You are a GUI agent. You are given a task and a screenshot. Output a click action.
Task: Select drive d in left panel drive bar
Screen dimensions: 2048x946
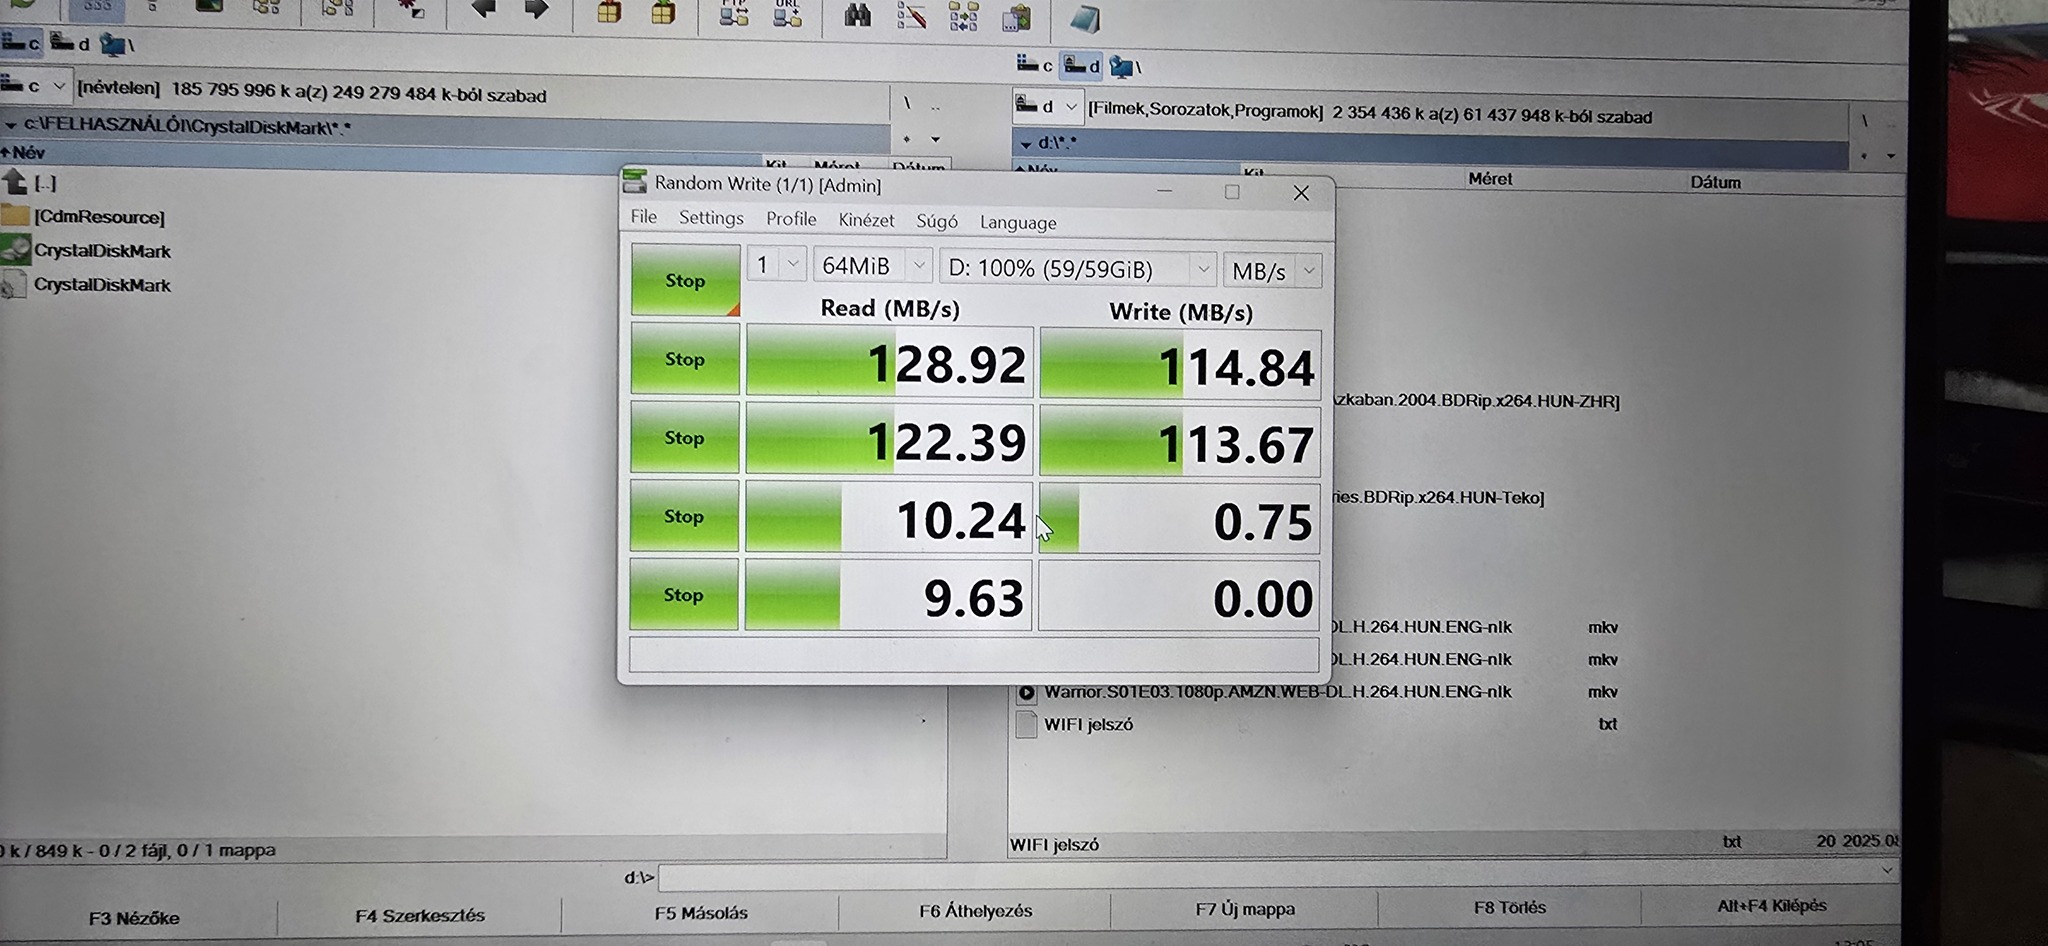pyautogui.click(x=70, y=43)
